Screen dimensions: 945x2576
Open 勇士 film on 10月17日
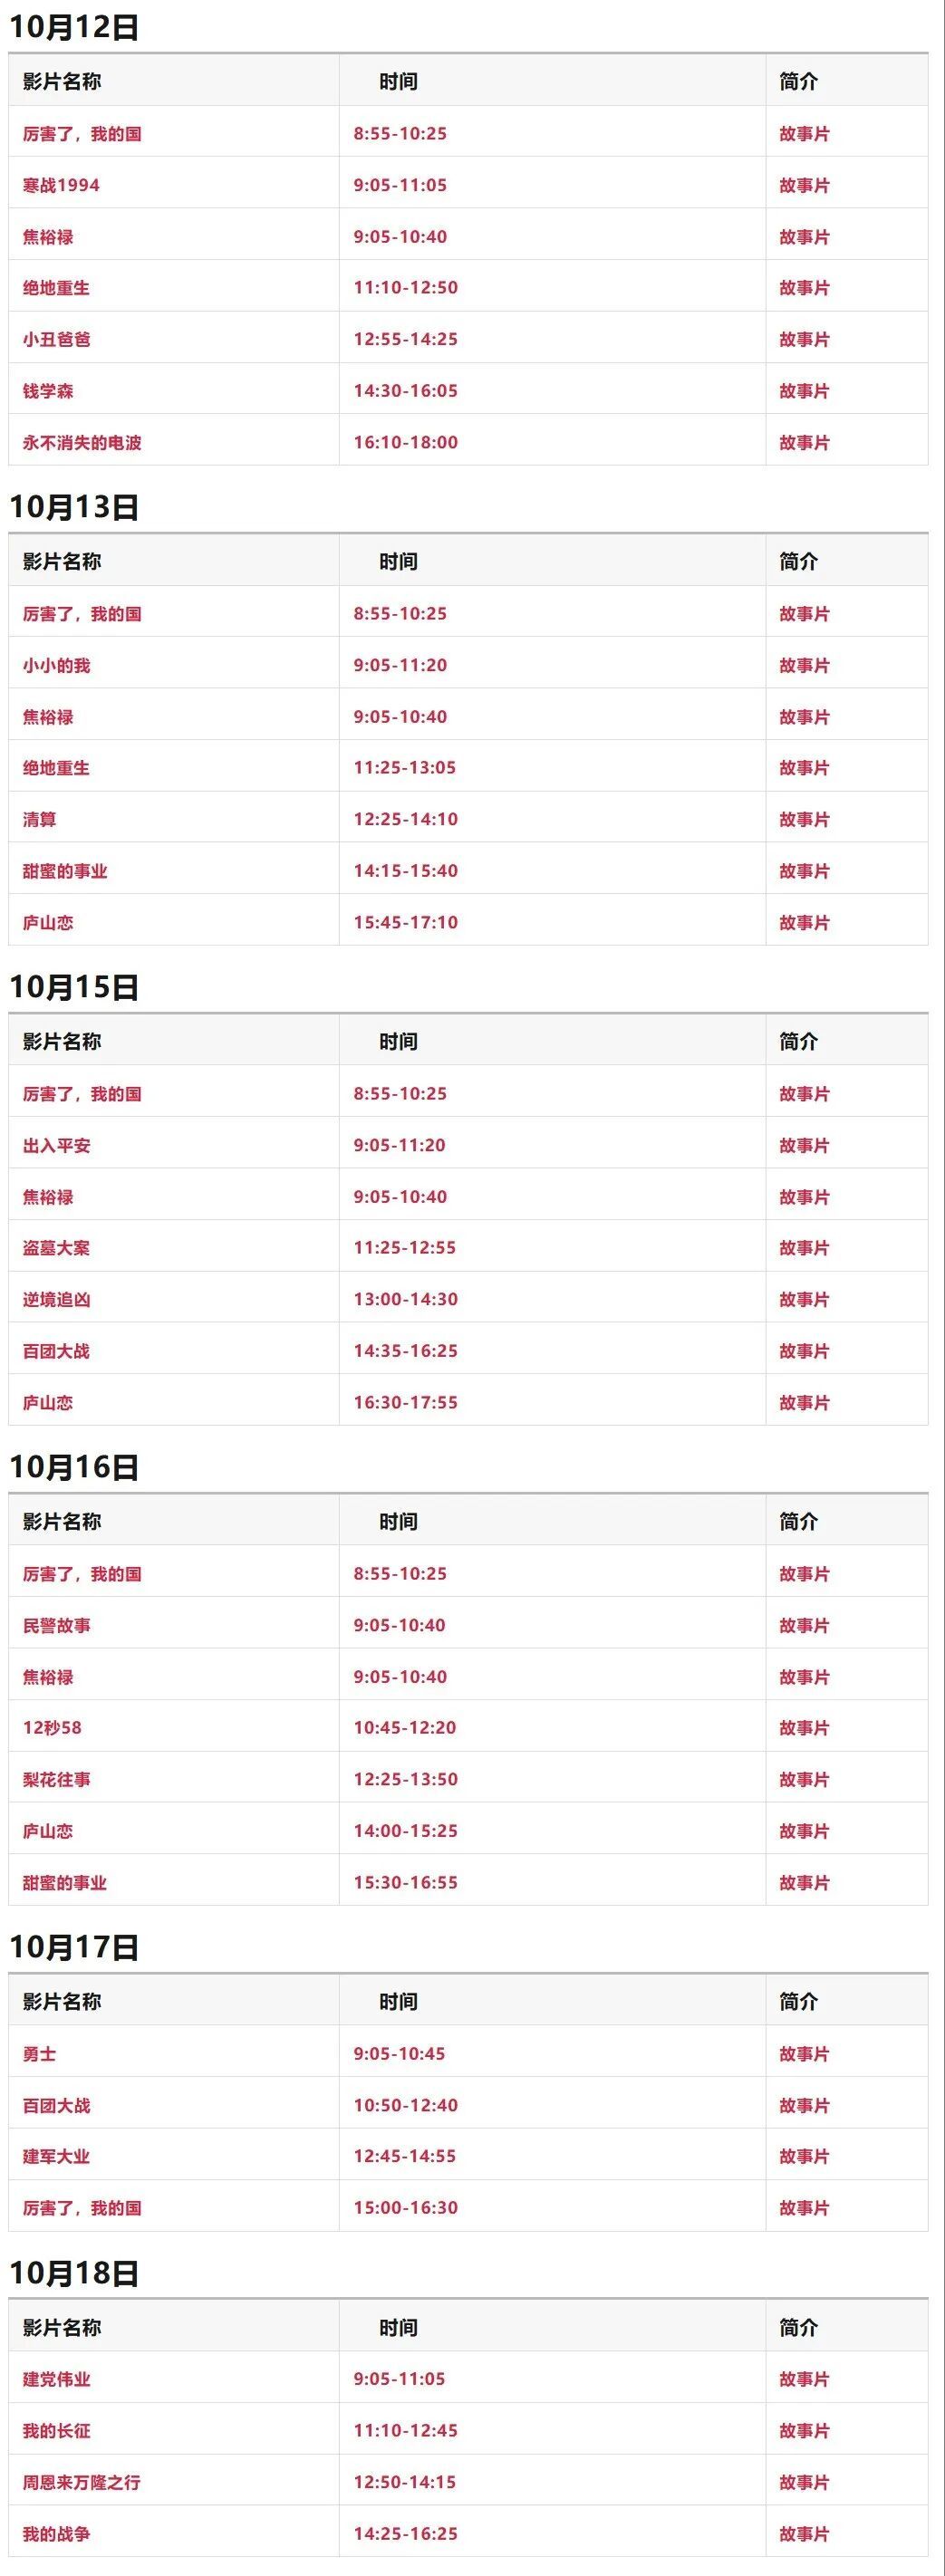[x=40, y=2053]
